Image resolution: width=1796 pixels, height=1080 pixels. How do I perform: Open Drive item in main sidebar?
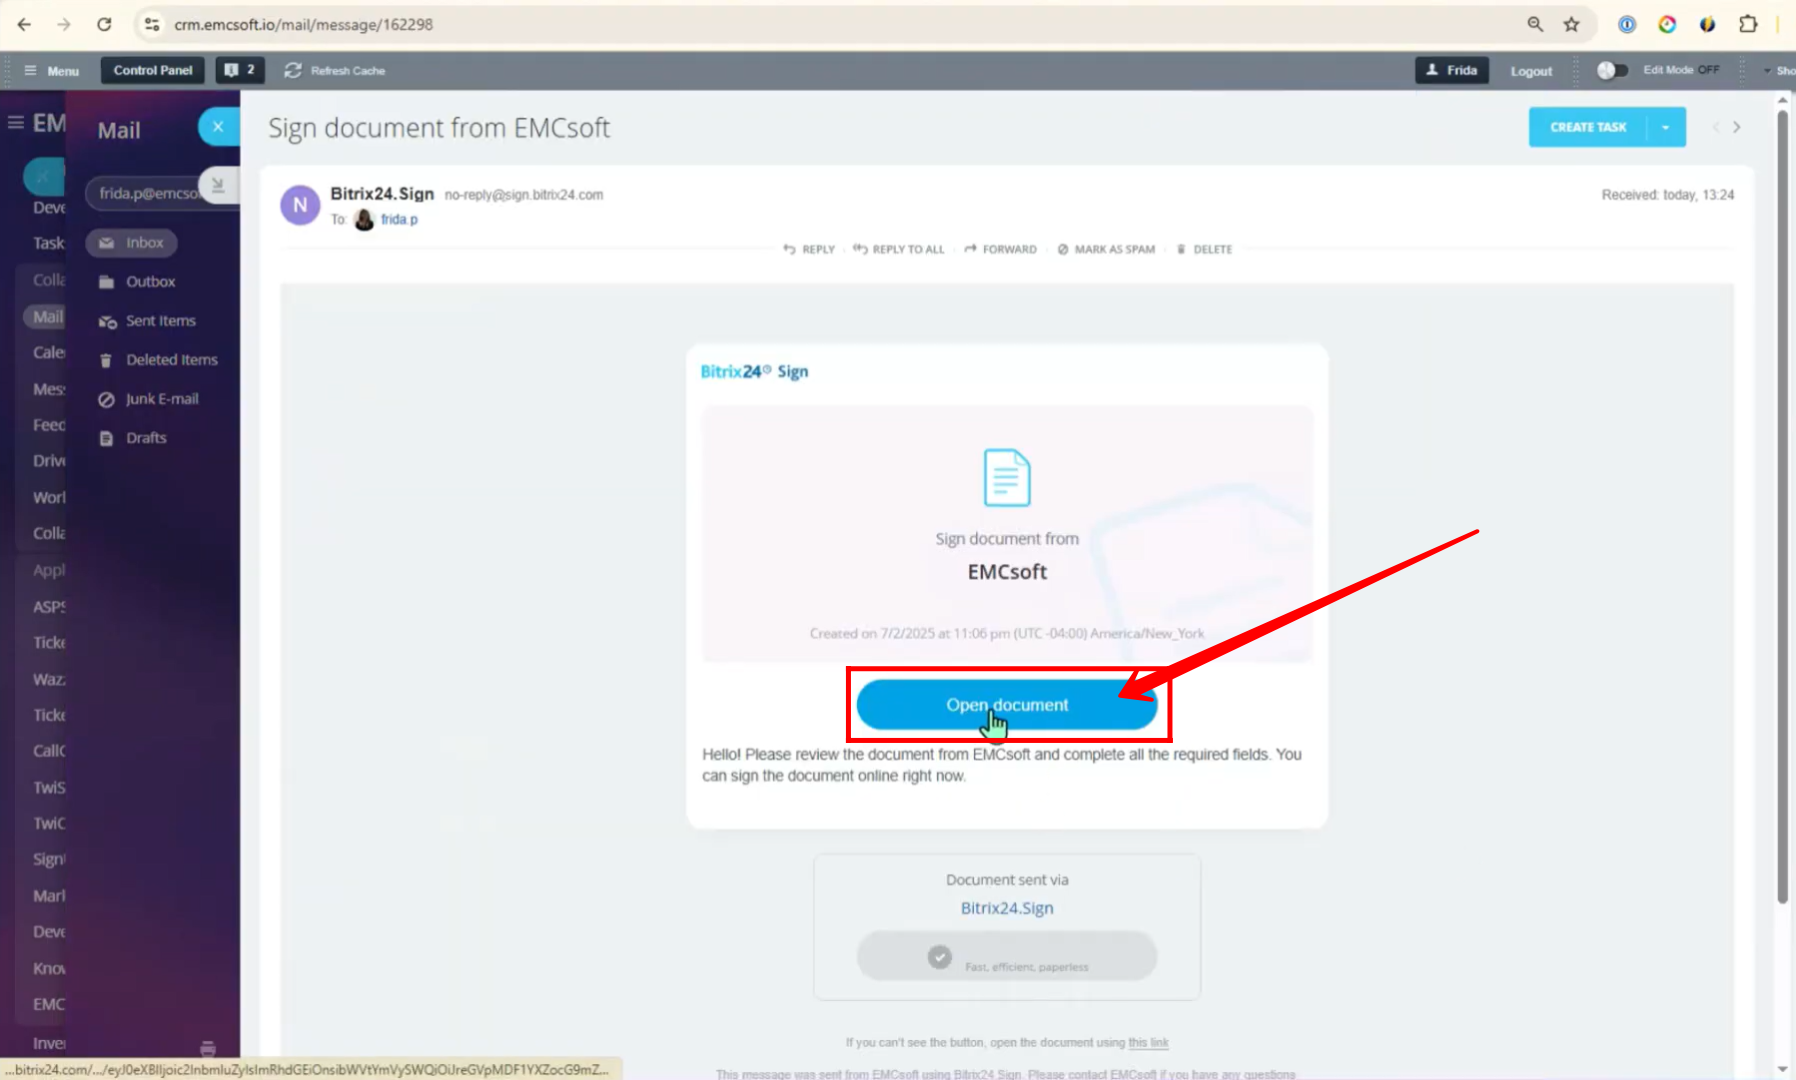coord(49,461)
